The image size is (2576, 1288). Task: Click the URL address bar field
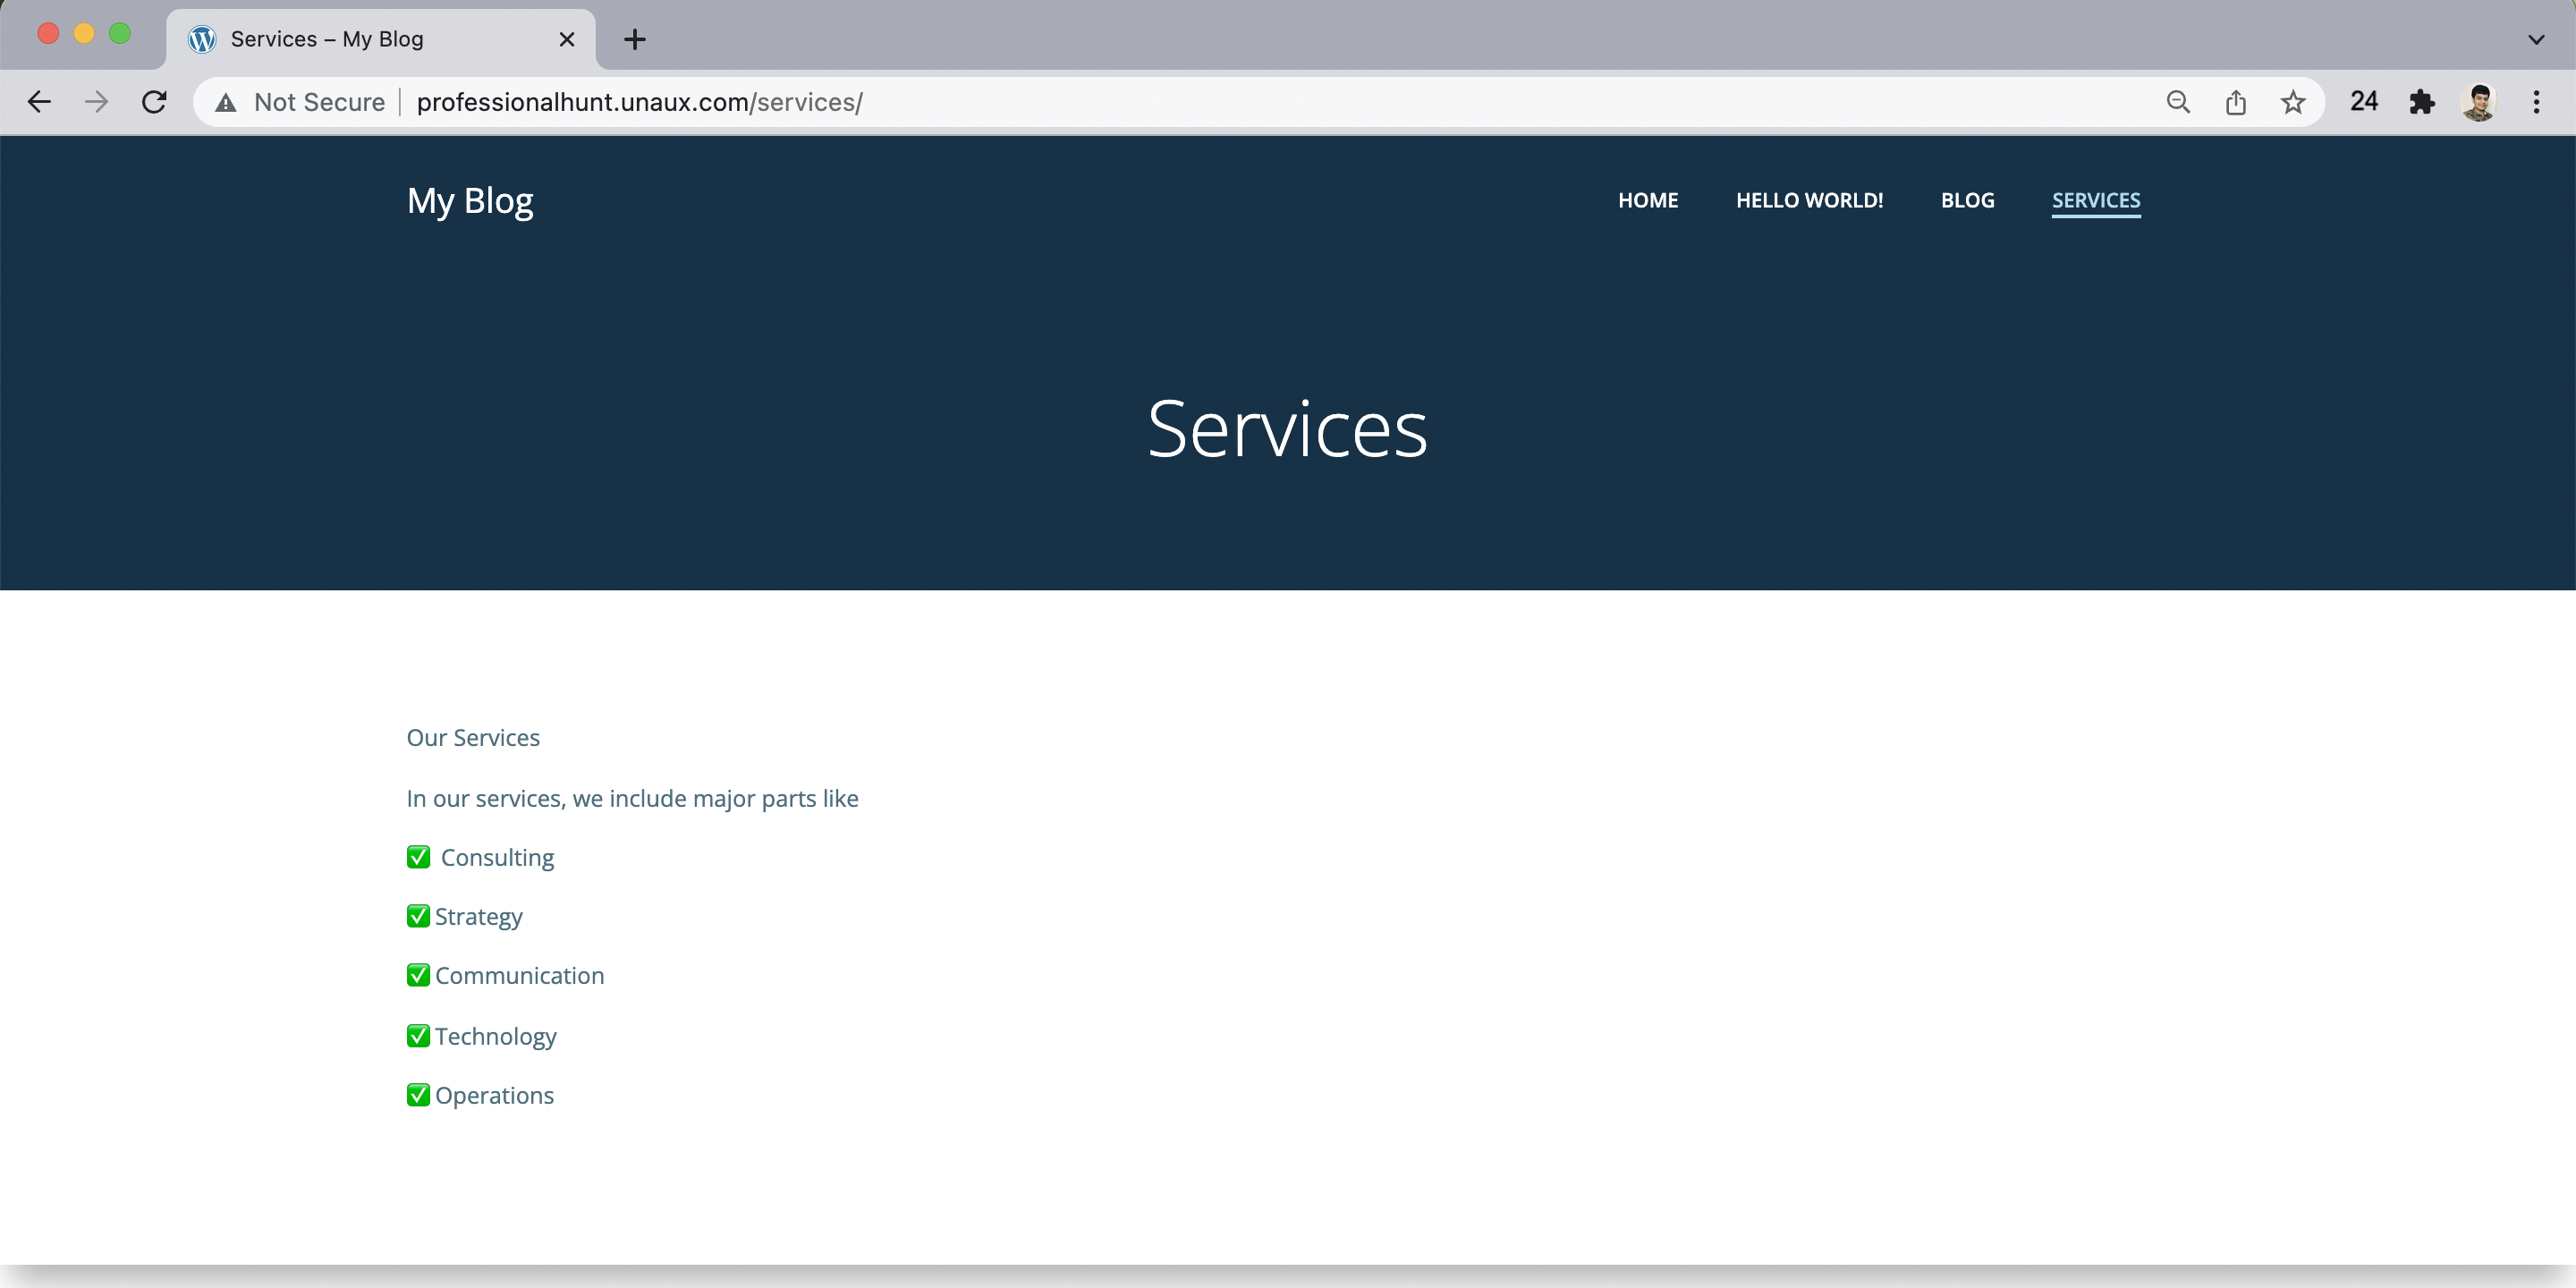coord(1200,102)
